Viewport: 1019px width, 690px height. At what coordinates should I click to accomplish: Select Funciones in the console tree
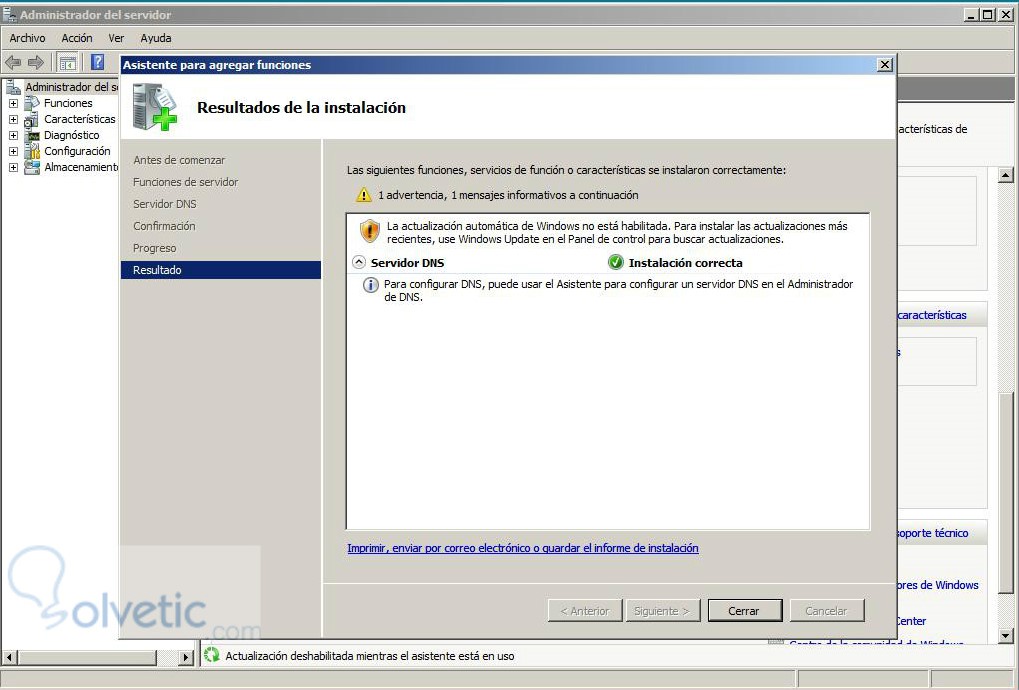pos(68,103)
